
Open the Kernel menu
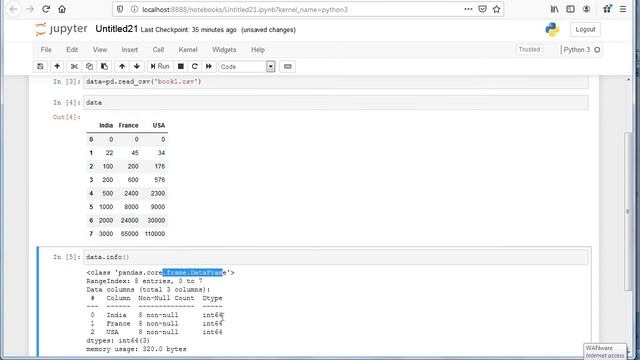[188, 50]
